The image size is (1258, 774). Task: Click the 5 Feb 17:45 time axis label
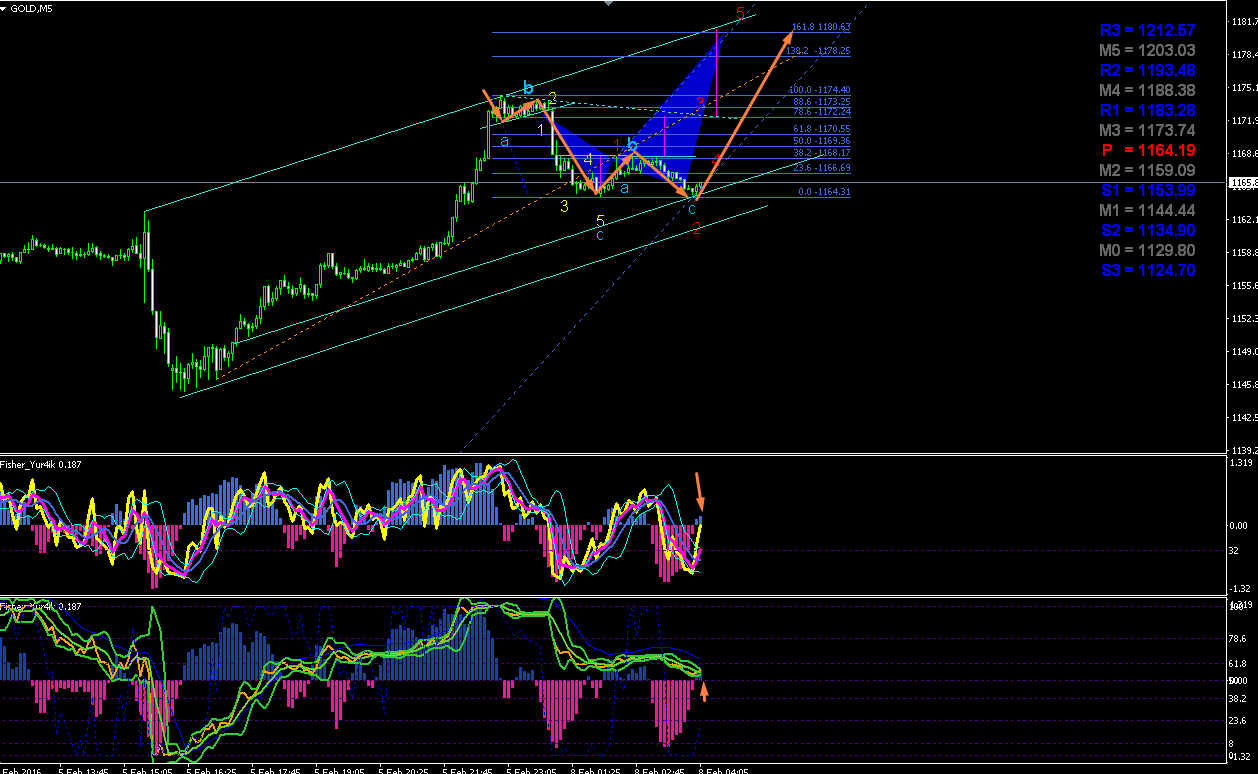tap(275, 770)
